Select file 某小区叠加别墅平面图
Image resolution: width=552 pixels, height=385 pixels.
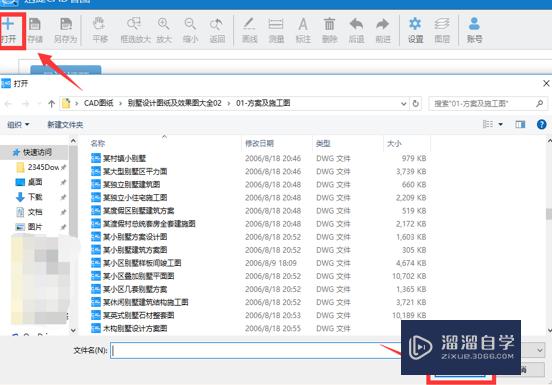tap(139, 276)
